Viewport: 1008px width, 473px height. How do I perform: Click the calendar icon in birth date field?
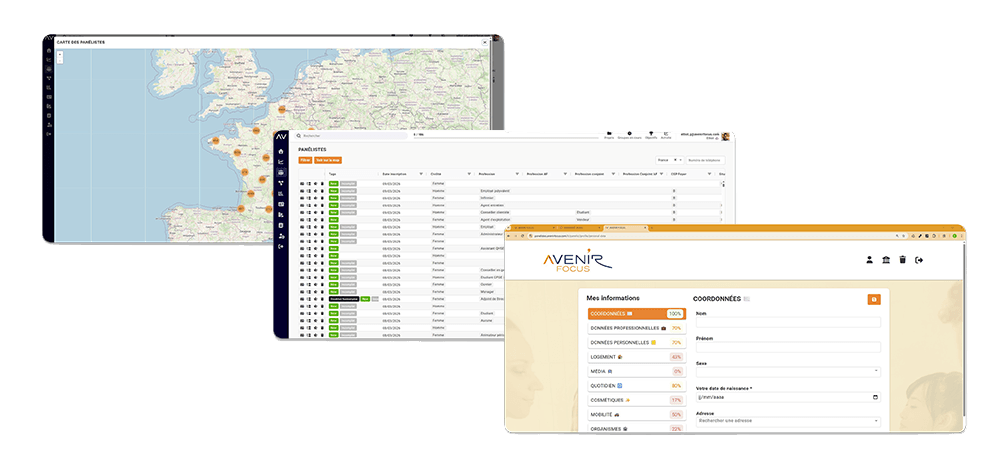(x=875, y=397)
